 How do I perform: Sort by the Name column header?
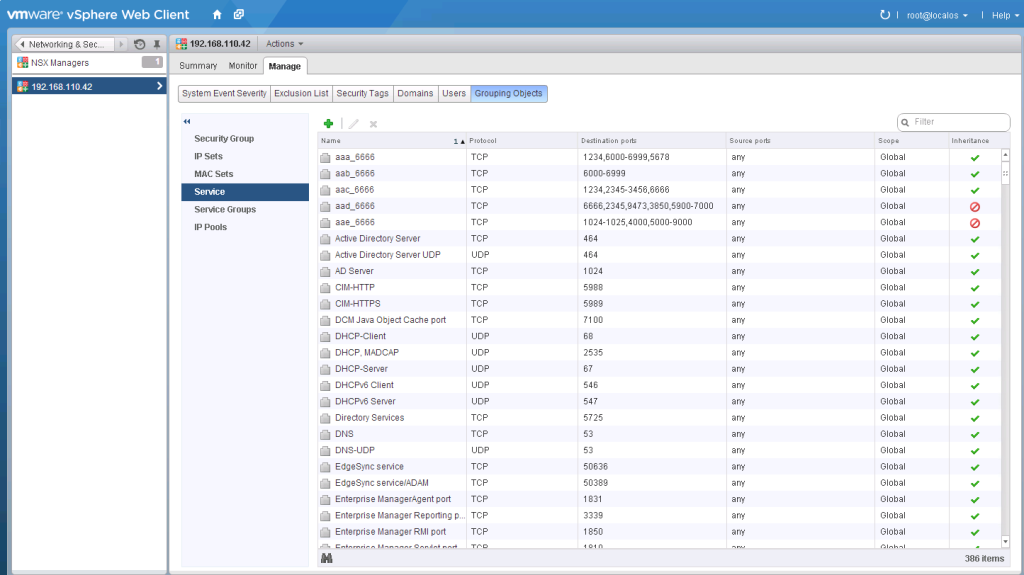pyautogui.click(x=392, y=140)
